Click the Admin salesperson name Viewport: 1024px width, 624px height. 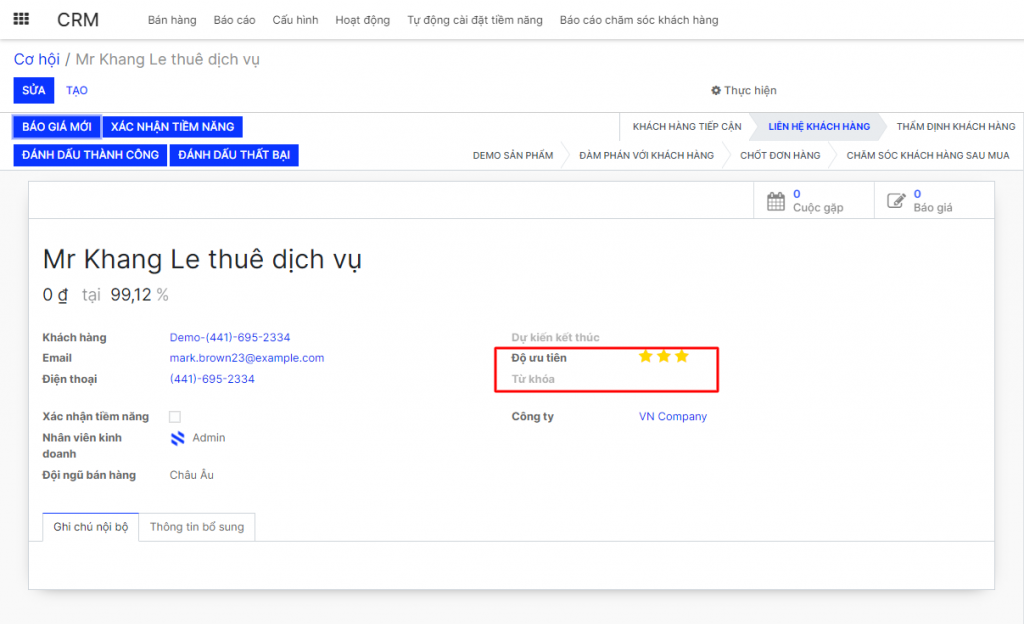click(x=208, y=438)
